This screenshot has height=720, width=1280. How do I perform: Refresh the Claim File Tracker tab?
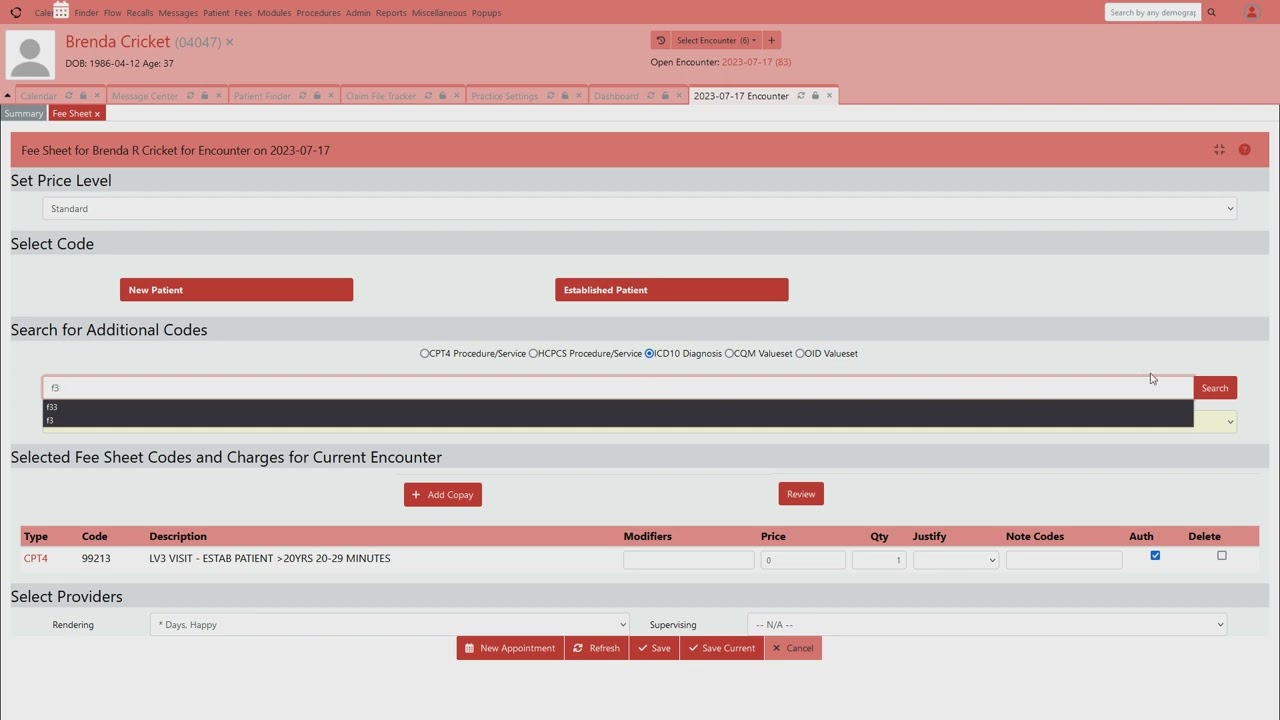(x=428, y=96)
